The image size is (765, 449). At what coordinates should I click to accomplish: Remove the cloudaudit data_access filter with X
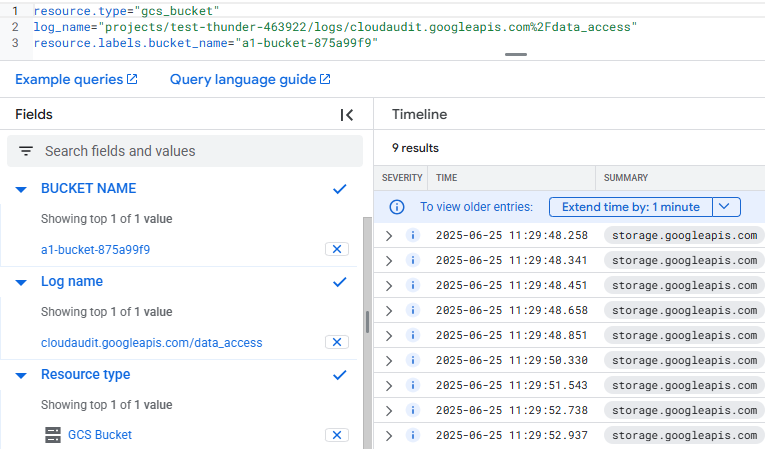tap(337, 342)
